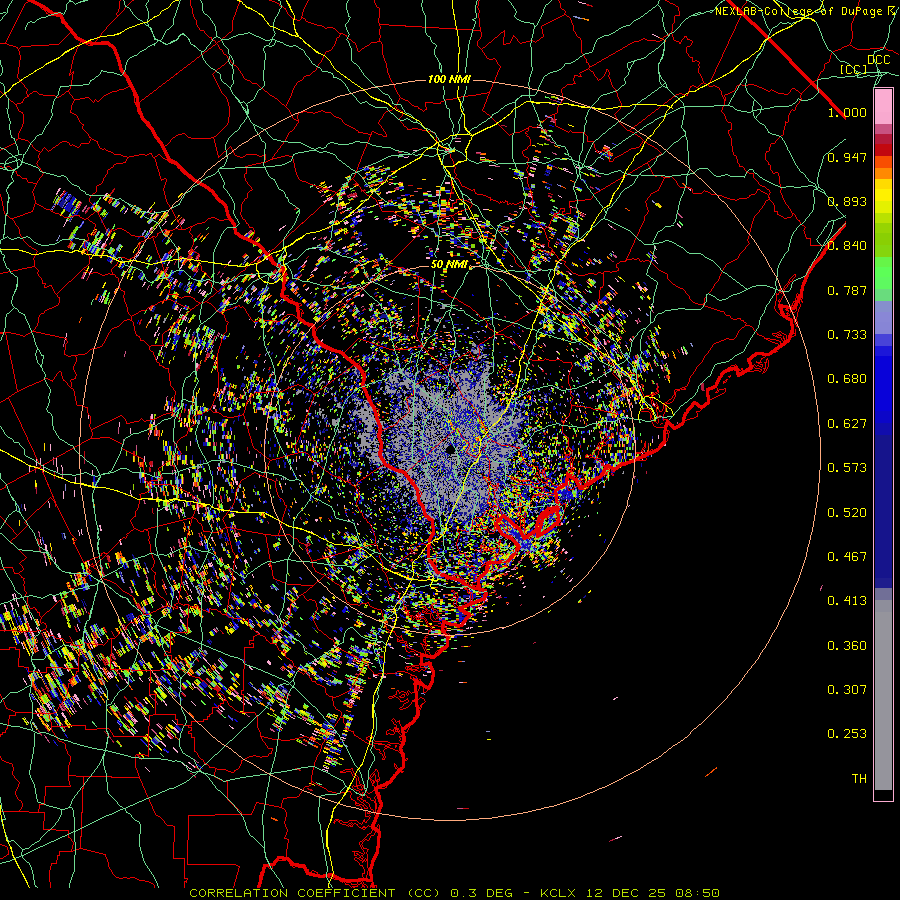This screenshot has width=900, height=900.
Task: Select the 0.947 value on color scale
Action: (x=847, y=157)
